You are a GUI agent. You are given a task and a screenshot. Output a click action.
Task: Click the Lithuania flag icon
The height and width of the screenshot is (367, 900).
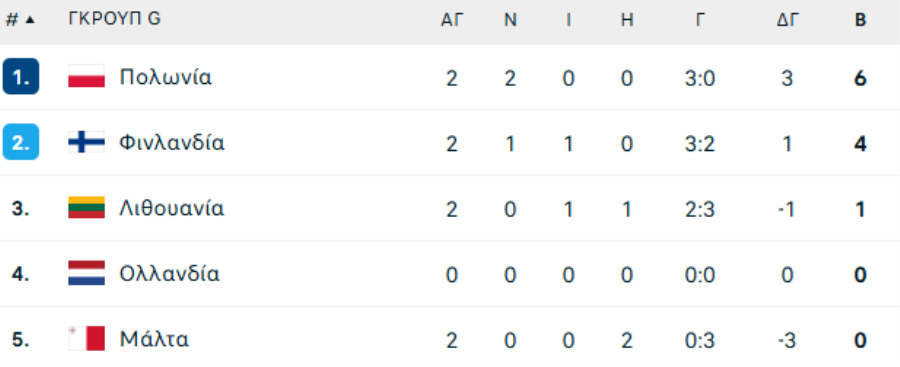pos(87,207)
